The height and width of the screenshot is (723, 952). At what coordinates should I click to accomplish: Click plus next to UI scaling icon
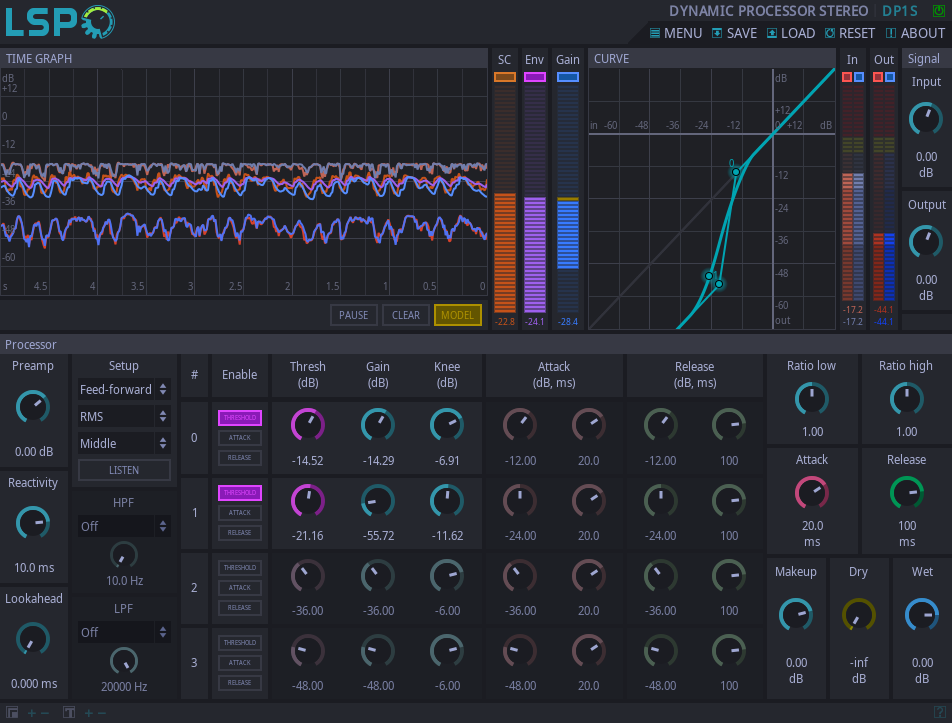pyautogui.click(x=32, y=713)
